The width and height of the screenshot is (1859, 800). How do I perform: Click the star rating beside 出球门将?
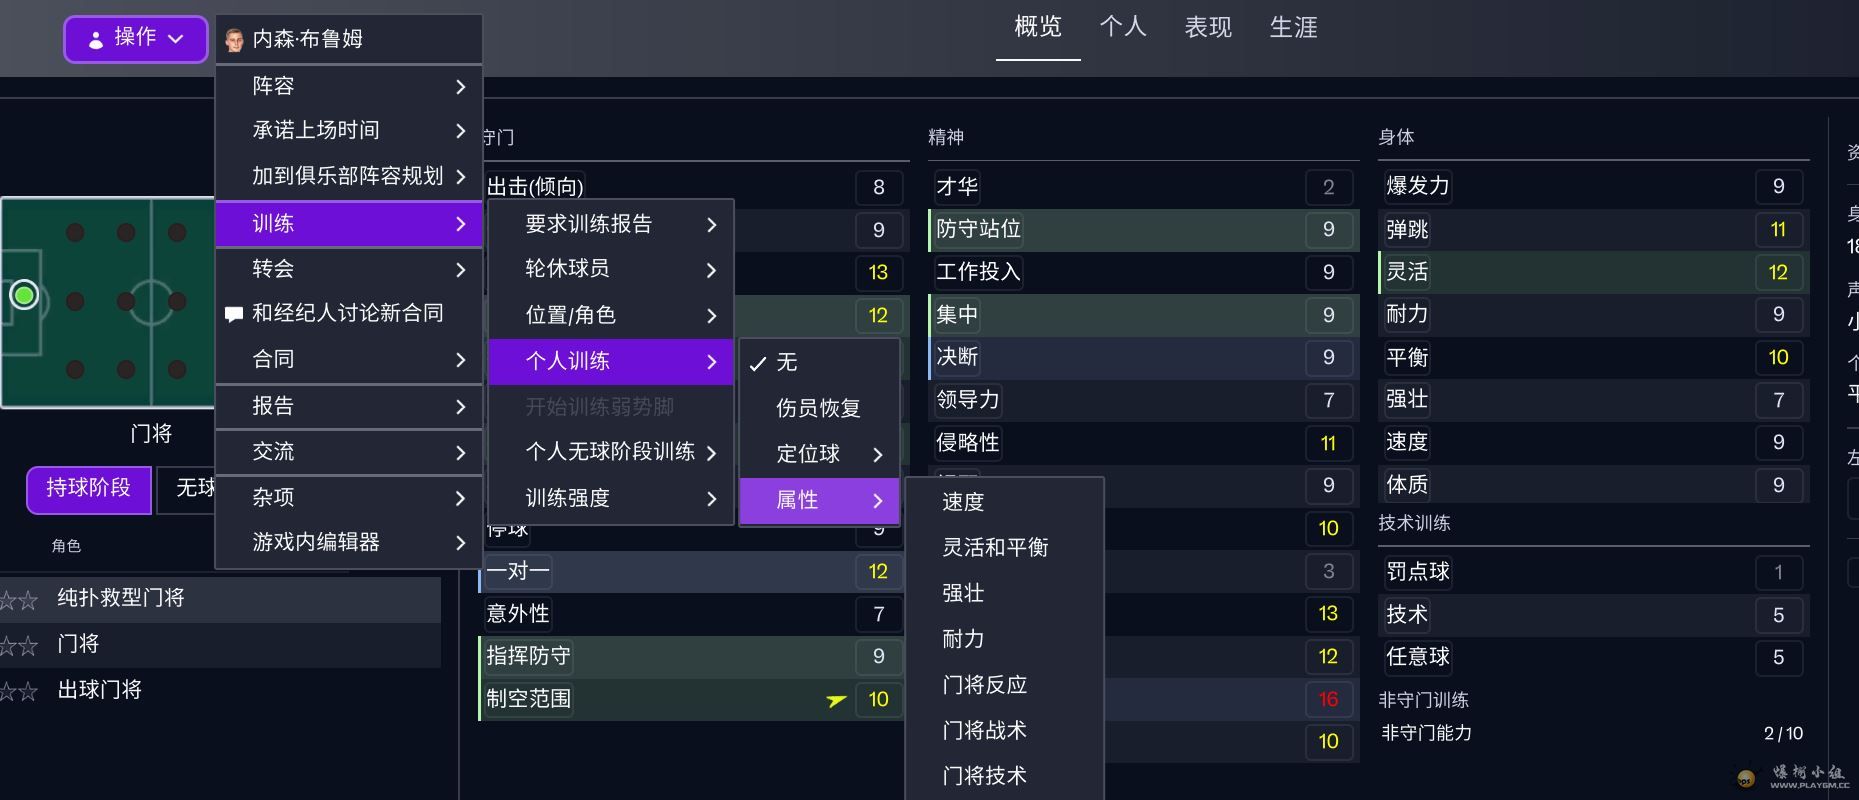click(19, 691)
